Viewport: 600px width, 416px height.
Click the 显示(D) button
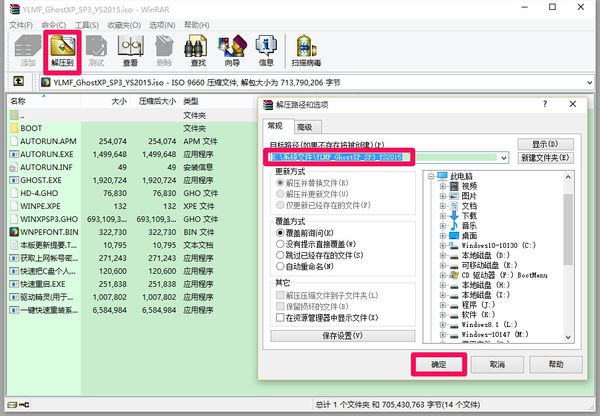[x=545, y=144]
